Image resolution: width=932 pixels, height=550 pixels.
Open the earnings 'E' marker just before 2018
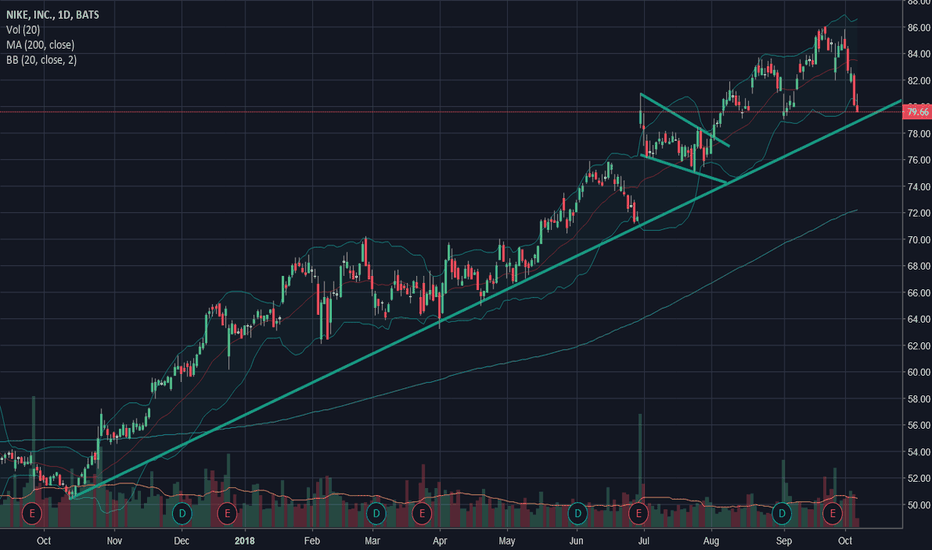coord(227,513)
